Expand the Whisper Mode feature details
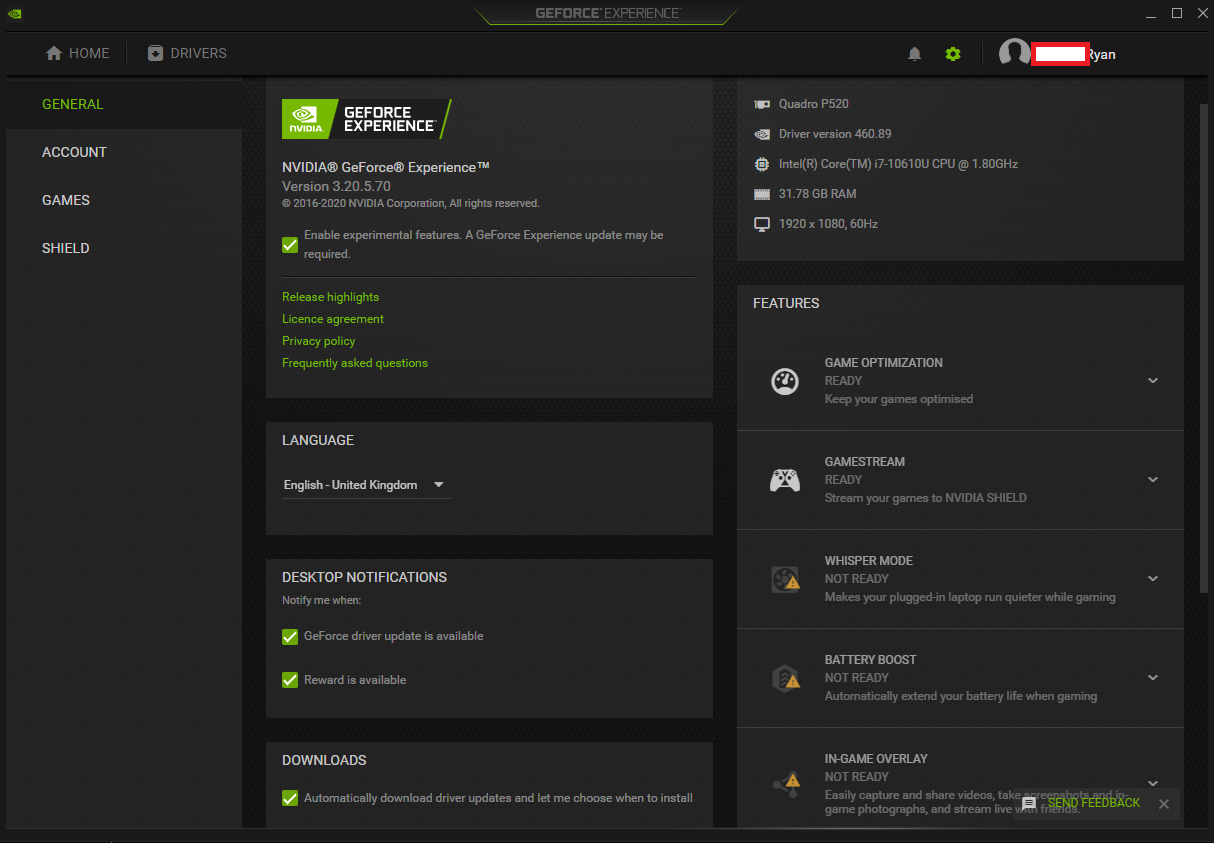 click(1153, 579)
